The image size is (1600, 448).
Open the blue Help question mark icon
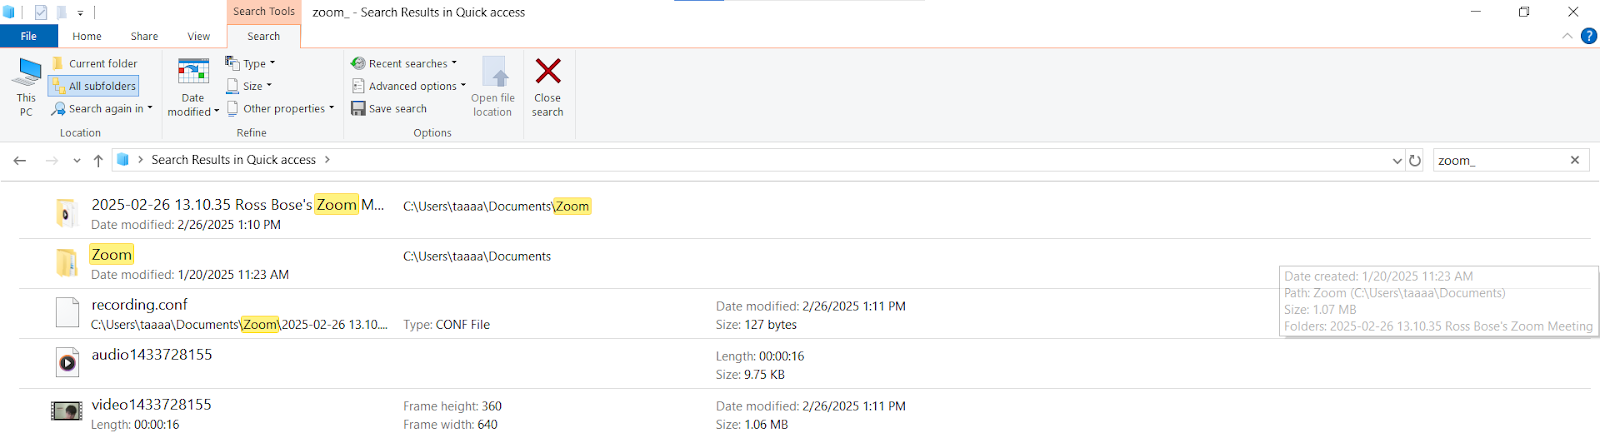(x=1588, y=36)
